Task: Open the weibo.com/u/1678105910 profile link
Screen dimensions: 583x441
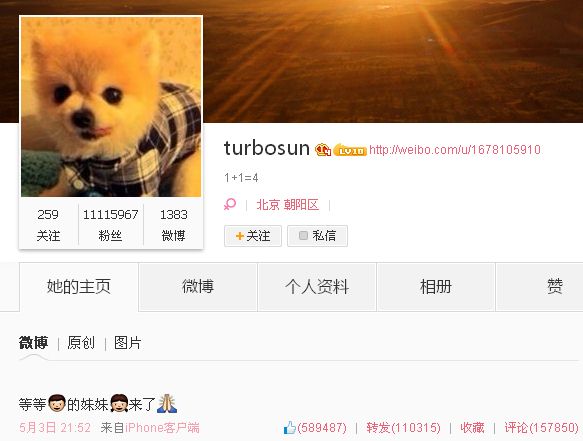Action: click(x=455, y=150)
